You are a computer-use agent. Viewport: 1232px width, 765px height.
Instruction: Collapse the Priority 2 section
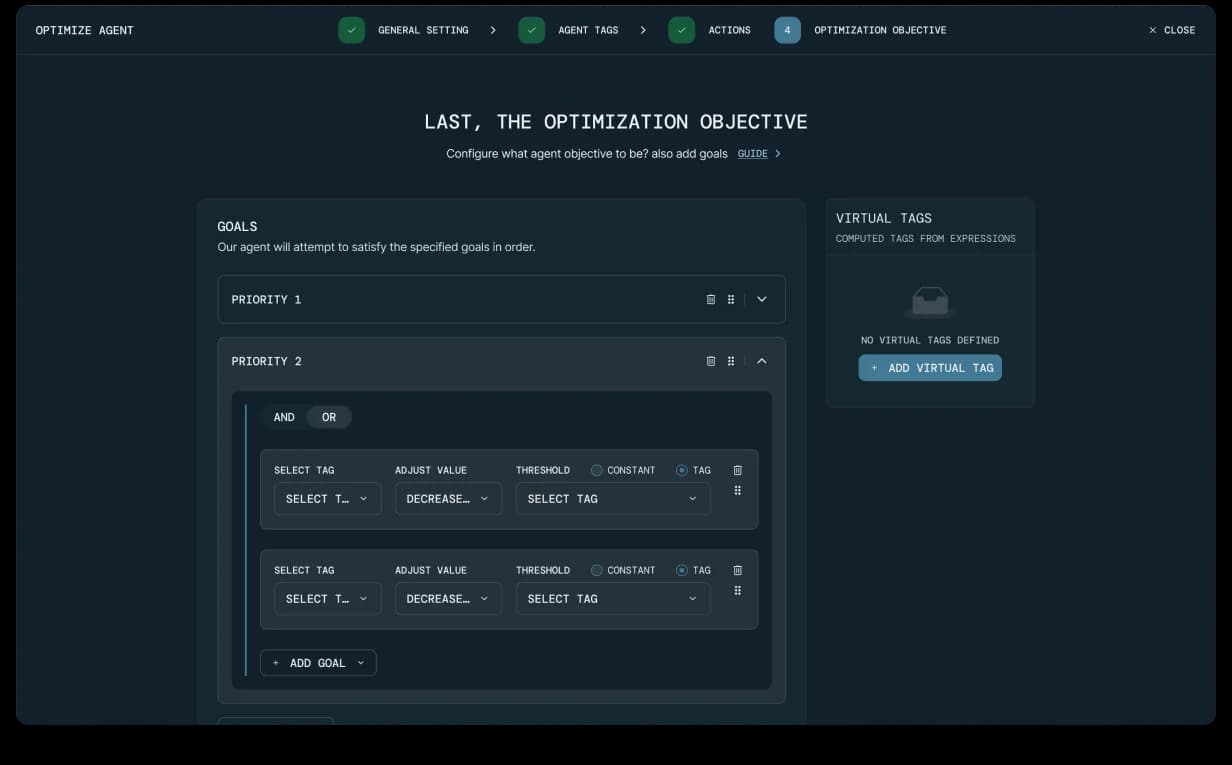762,361
